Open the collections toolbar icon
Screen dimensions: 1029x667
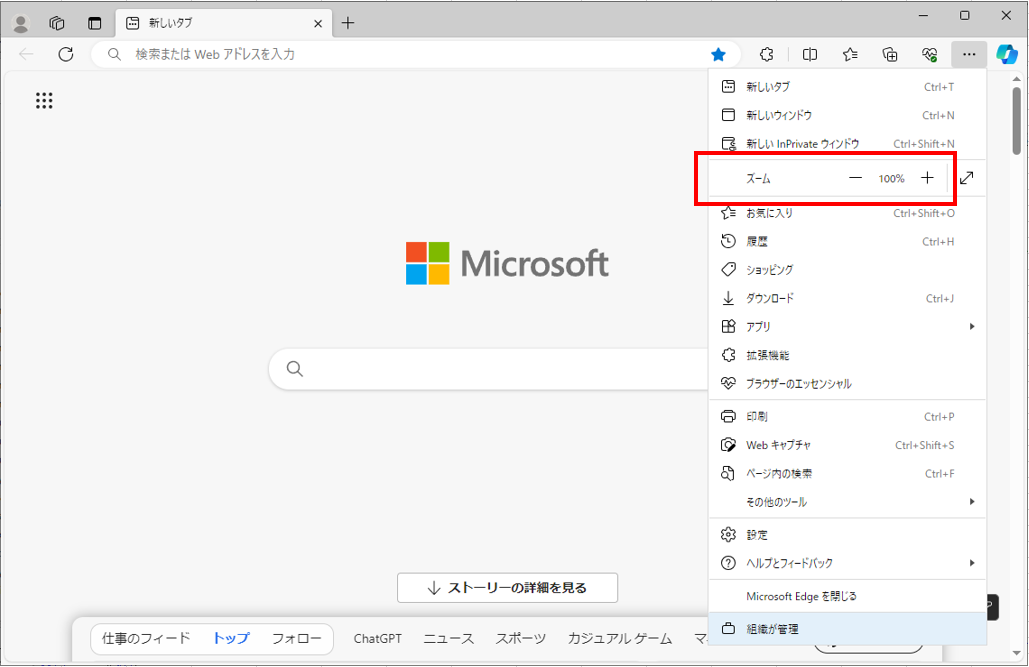coord(890,54)
